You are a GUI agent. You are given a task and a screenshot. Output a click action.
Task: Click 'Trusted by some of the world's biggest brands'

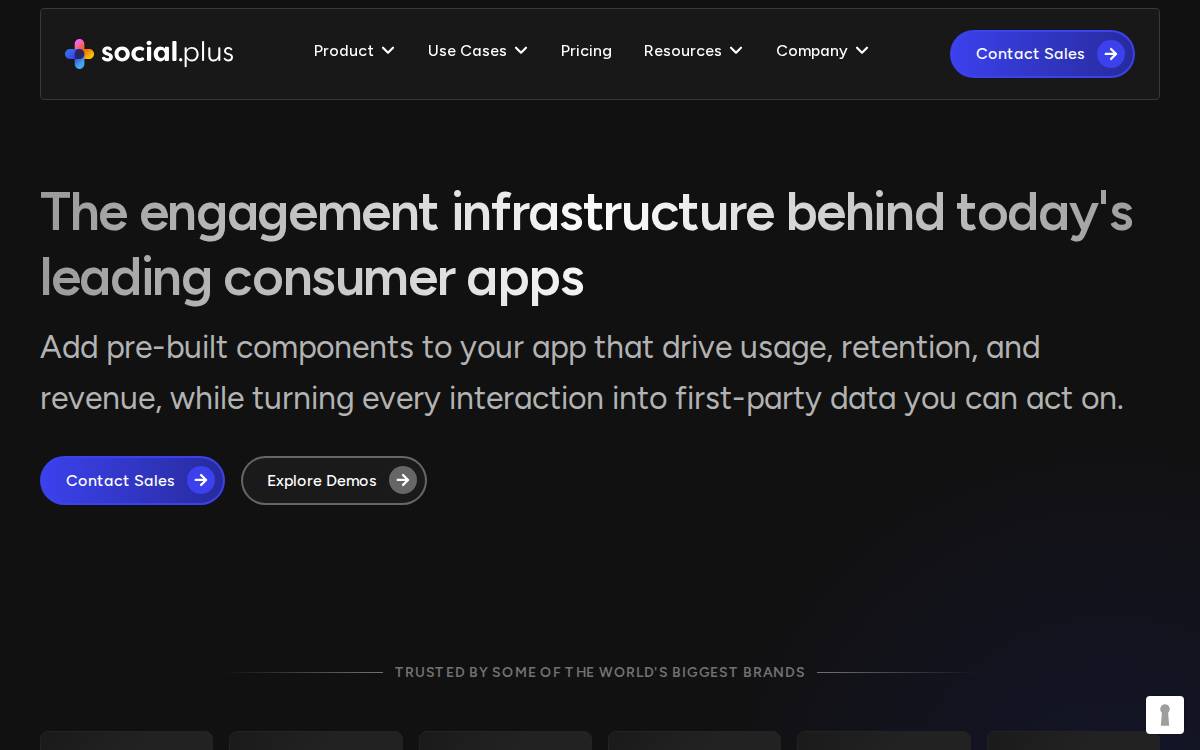[x=600, y=672]
